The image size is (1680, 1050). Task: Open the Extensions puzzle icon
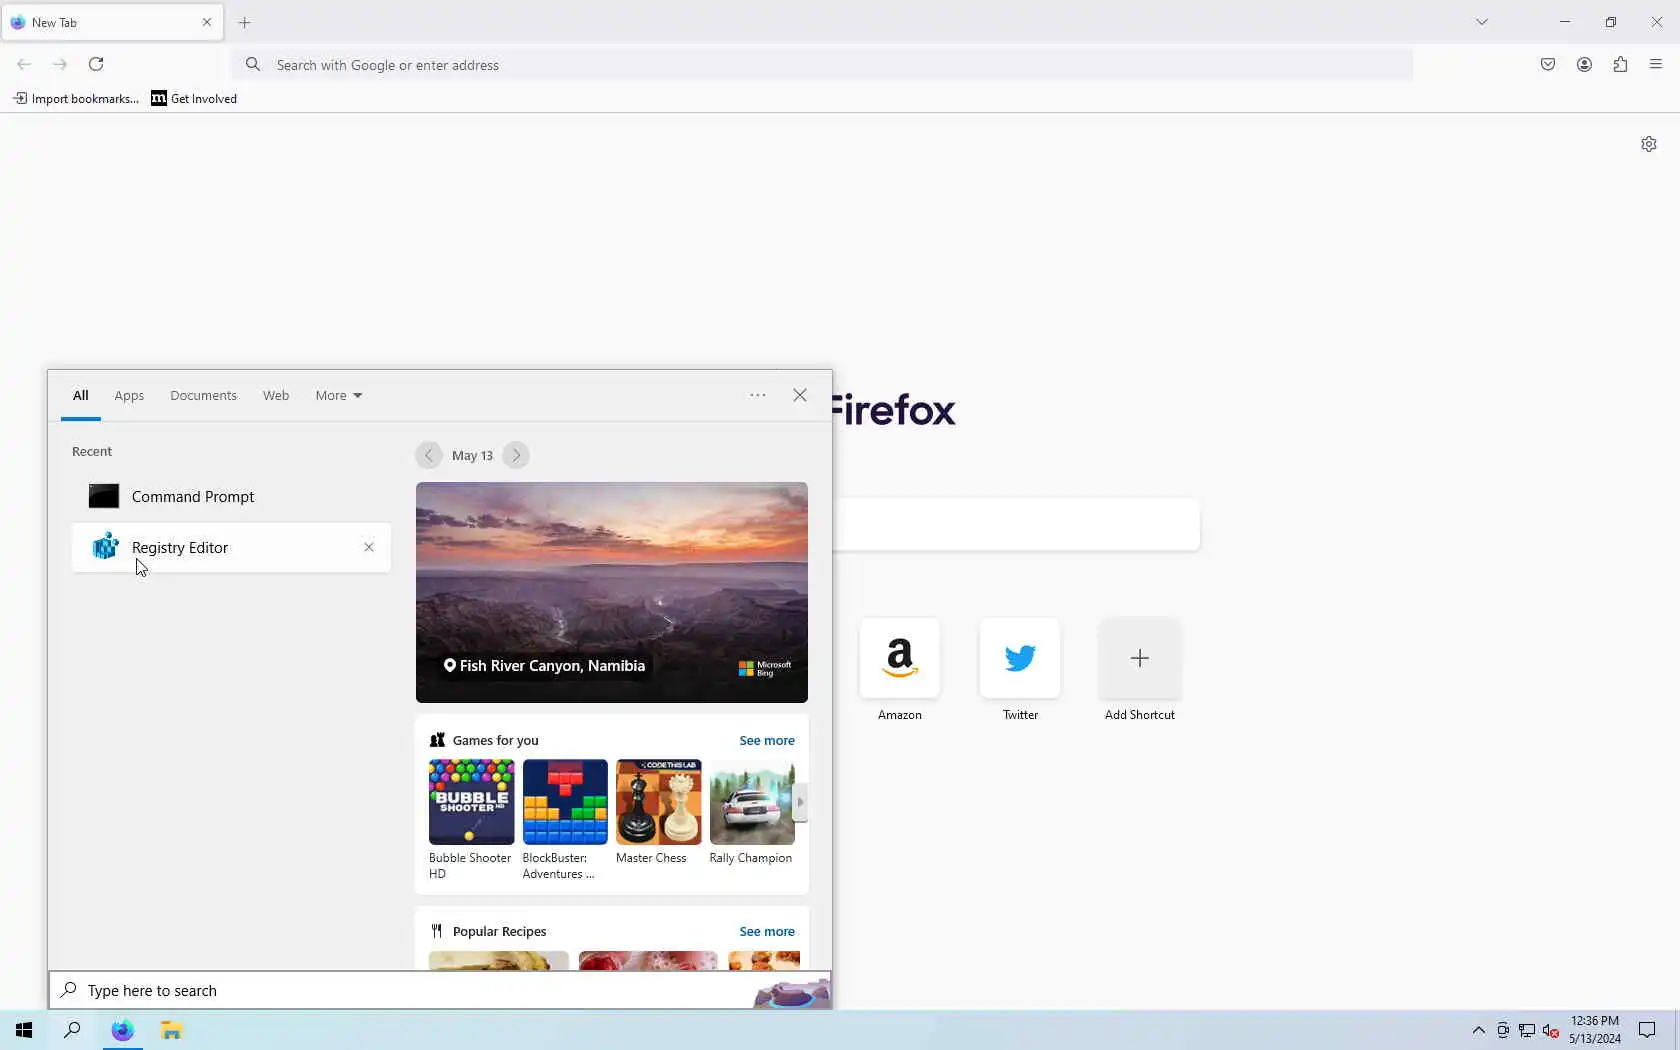tap(1620, 64)
